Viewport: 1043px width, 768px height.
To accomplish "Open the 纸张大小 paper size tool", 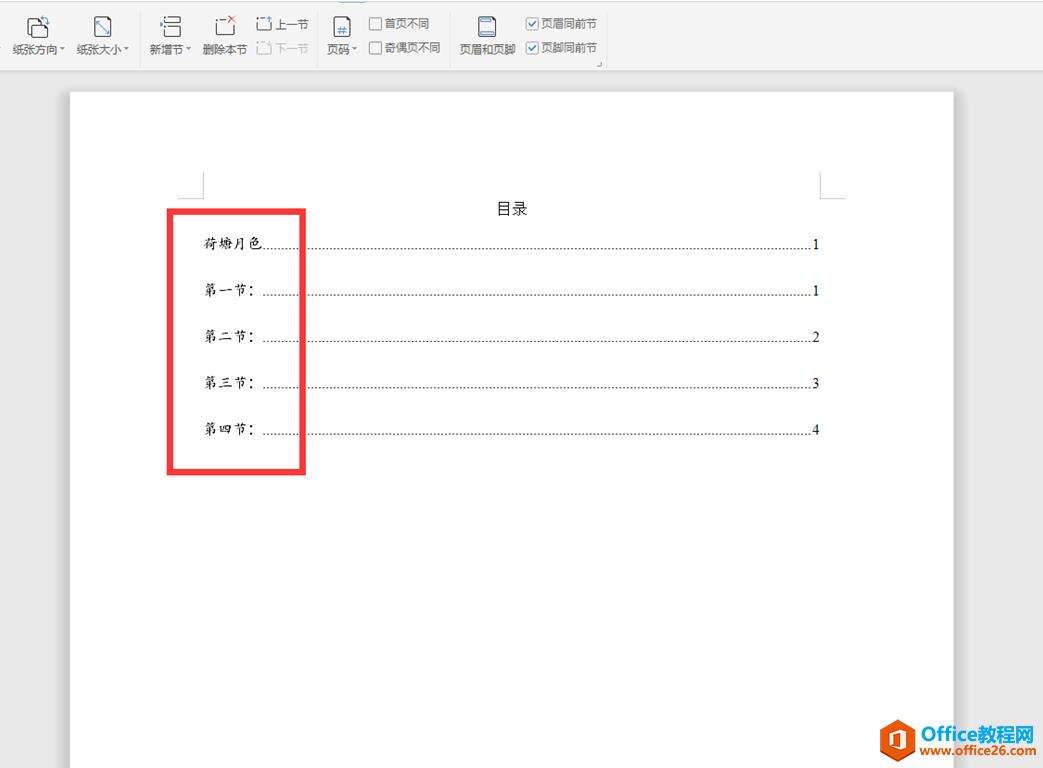I will pos(102,36).
